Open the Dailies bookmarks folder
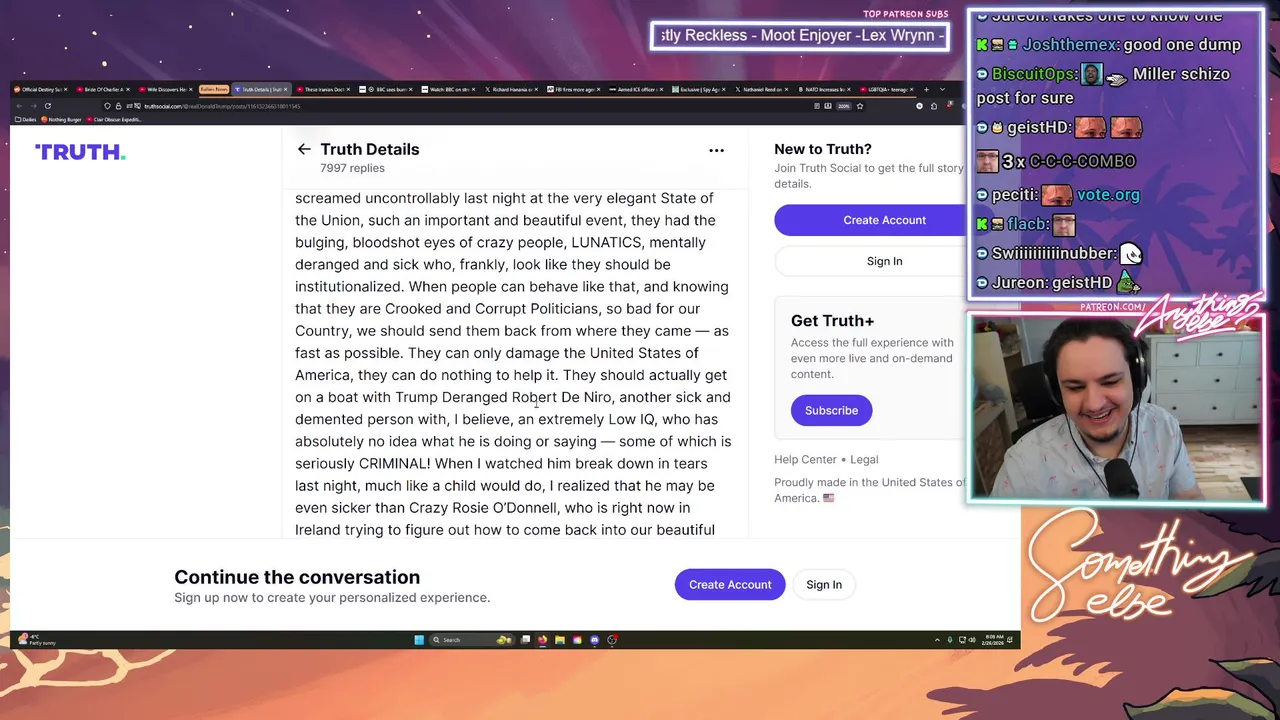The height and width of the screenshot is (720, 1280). (x=27, y=119)
